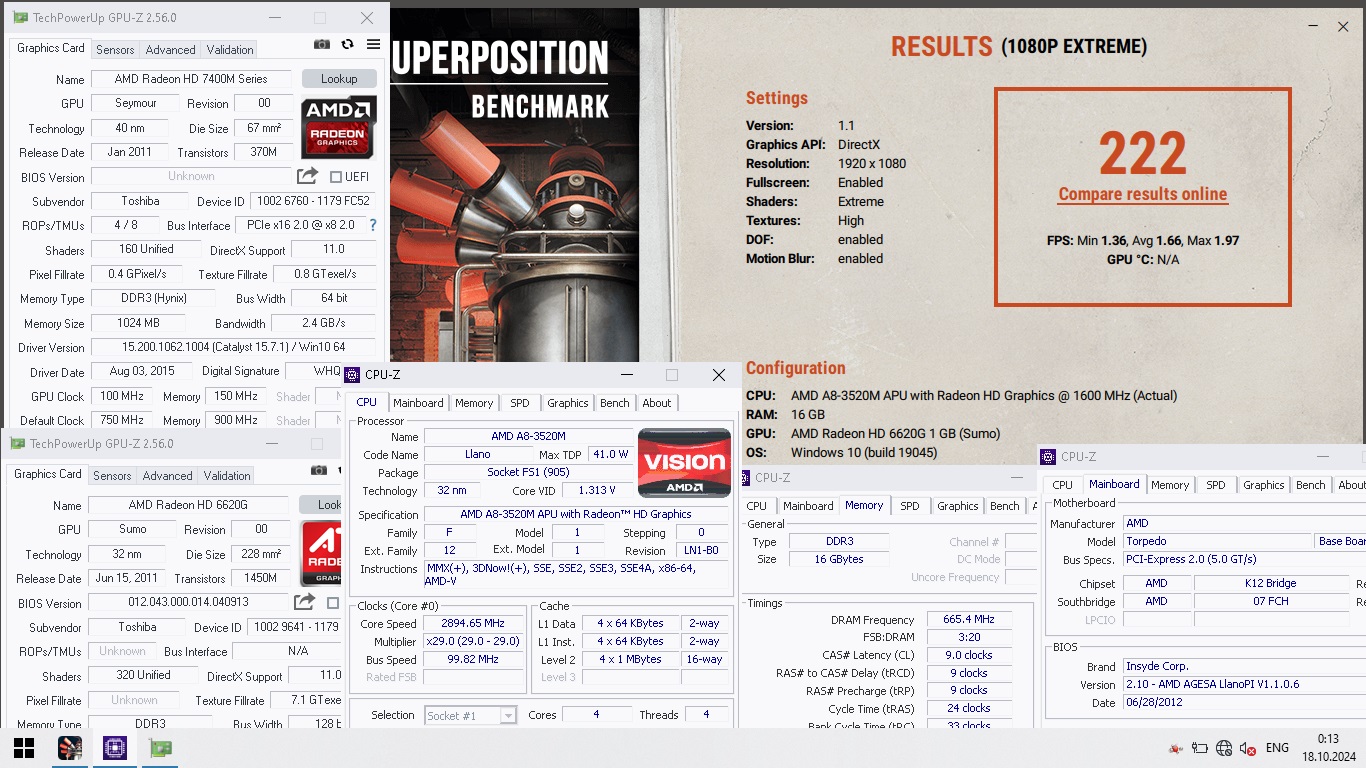Toggle the UEFI checkbox in top GPU-Z
The width and height of the screenshot is (1366, 768).
click(335, 177)
